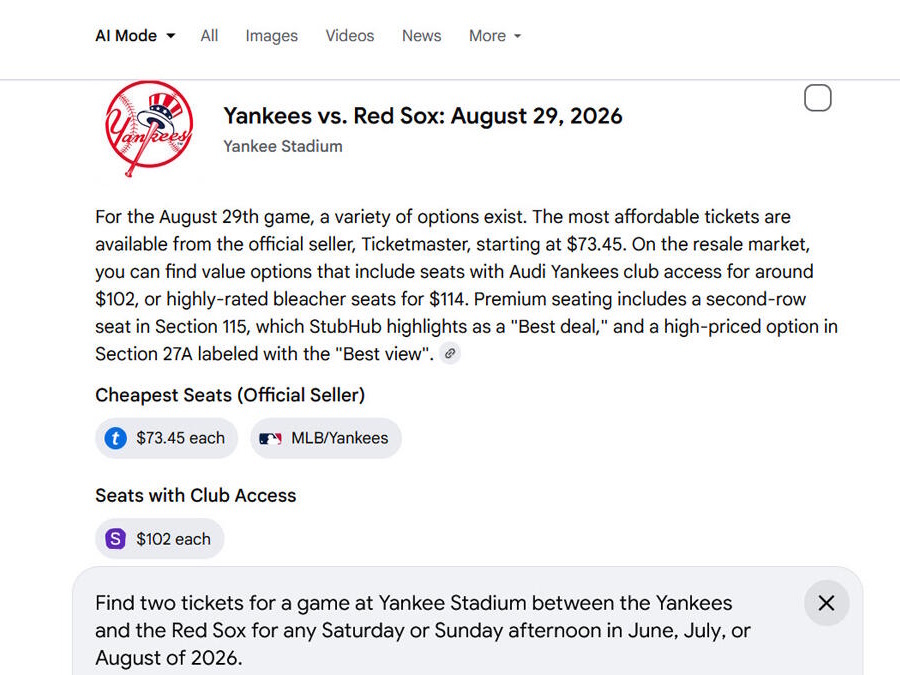
Task: Click the ticket search query text box
Action: coord(430,630)
